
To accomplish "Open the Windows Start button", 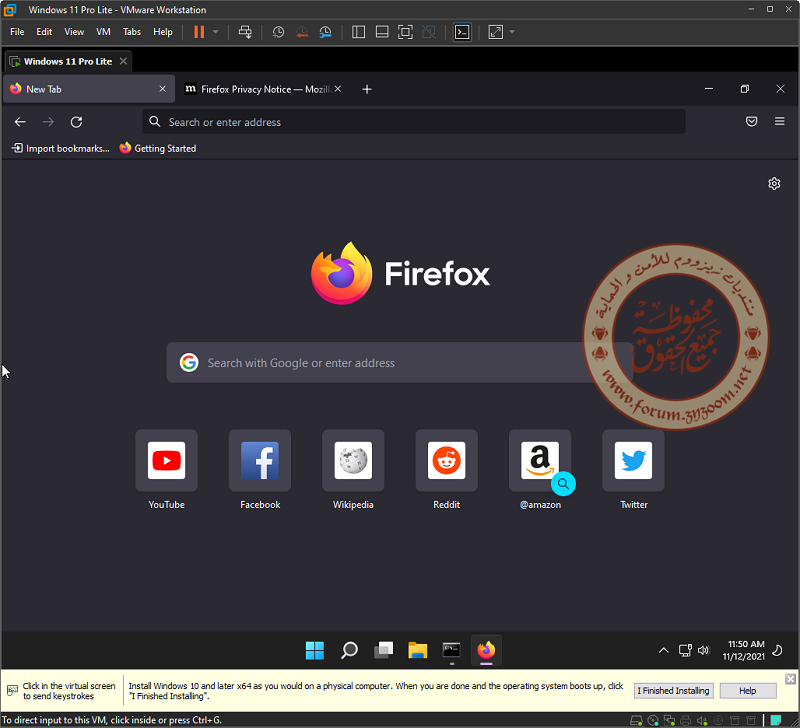I will [x=315, y=650].
